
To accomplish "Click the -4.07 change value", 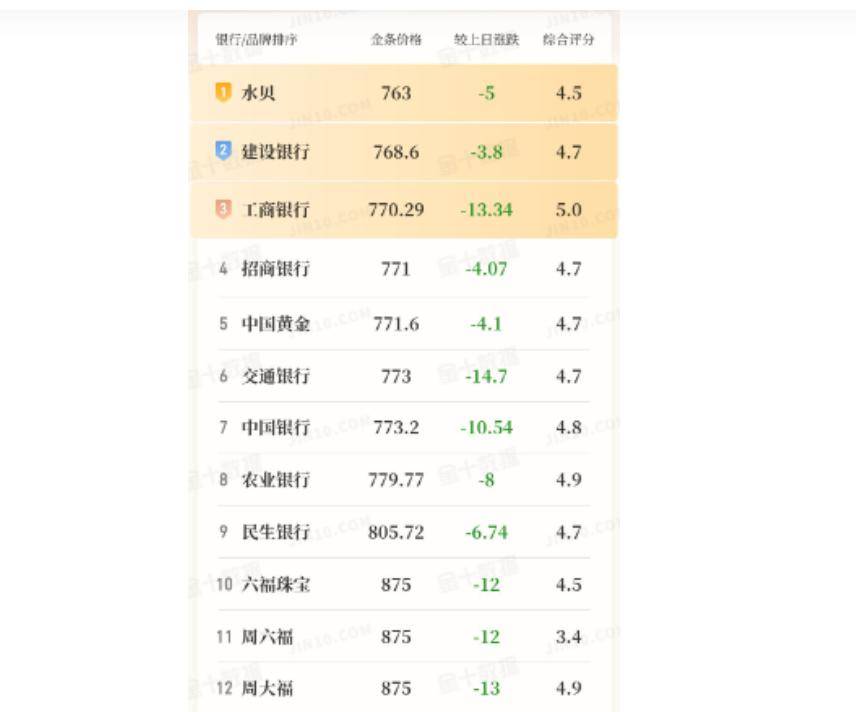I will [x=486, y=269].
